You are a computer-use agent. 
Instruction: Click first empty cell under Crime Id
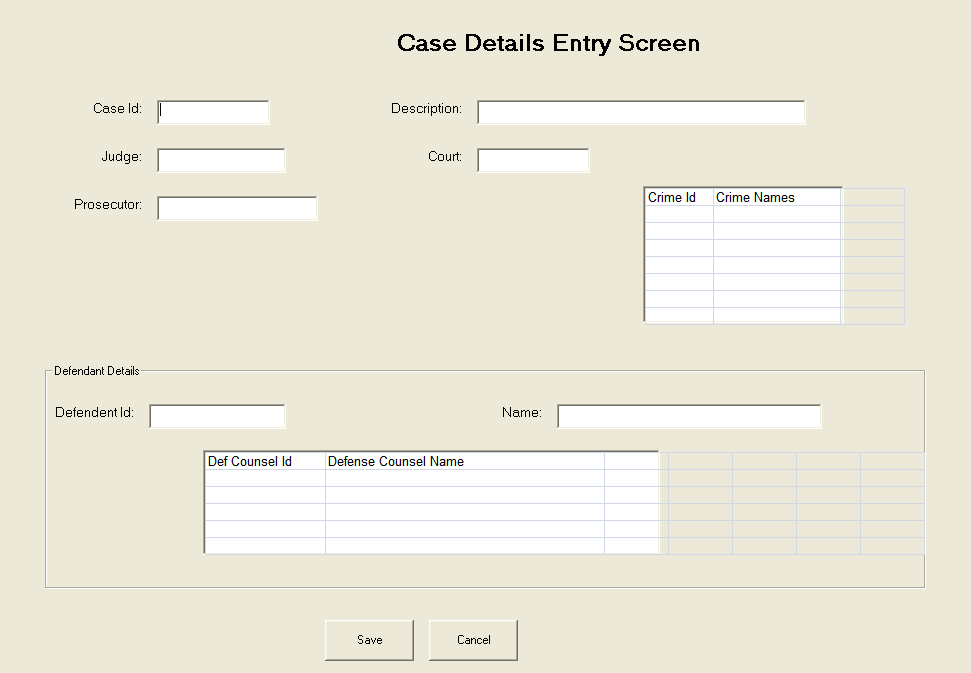679,214
